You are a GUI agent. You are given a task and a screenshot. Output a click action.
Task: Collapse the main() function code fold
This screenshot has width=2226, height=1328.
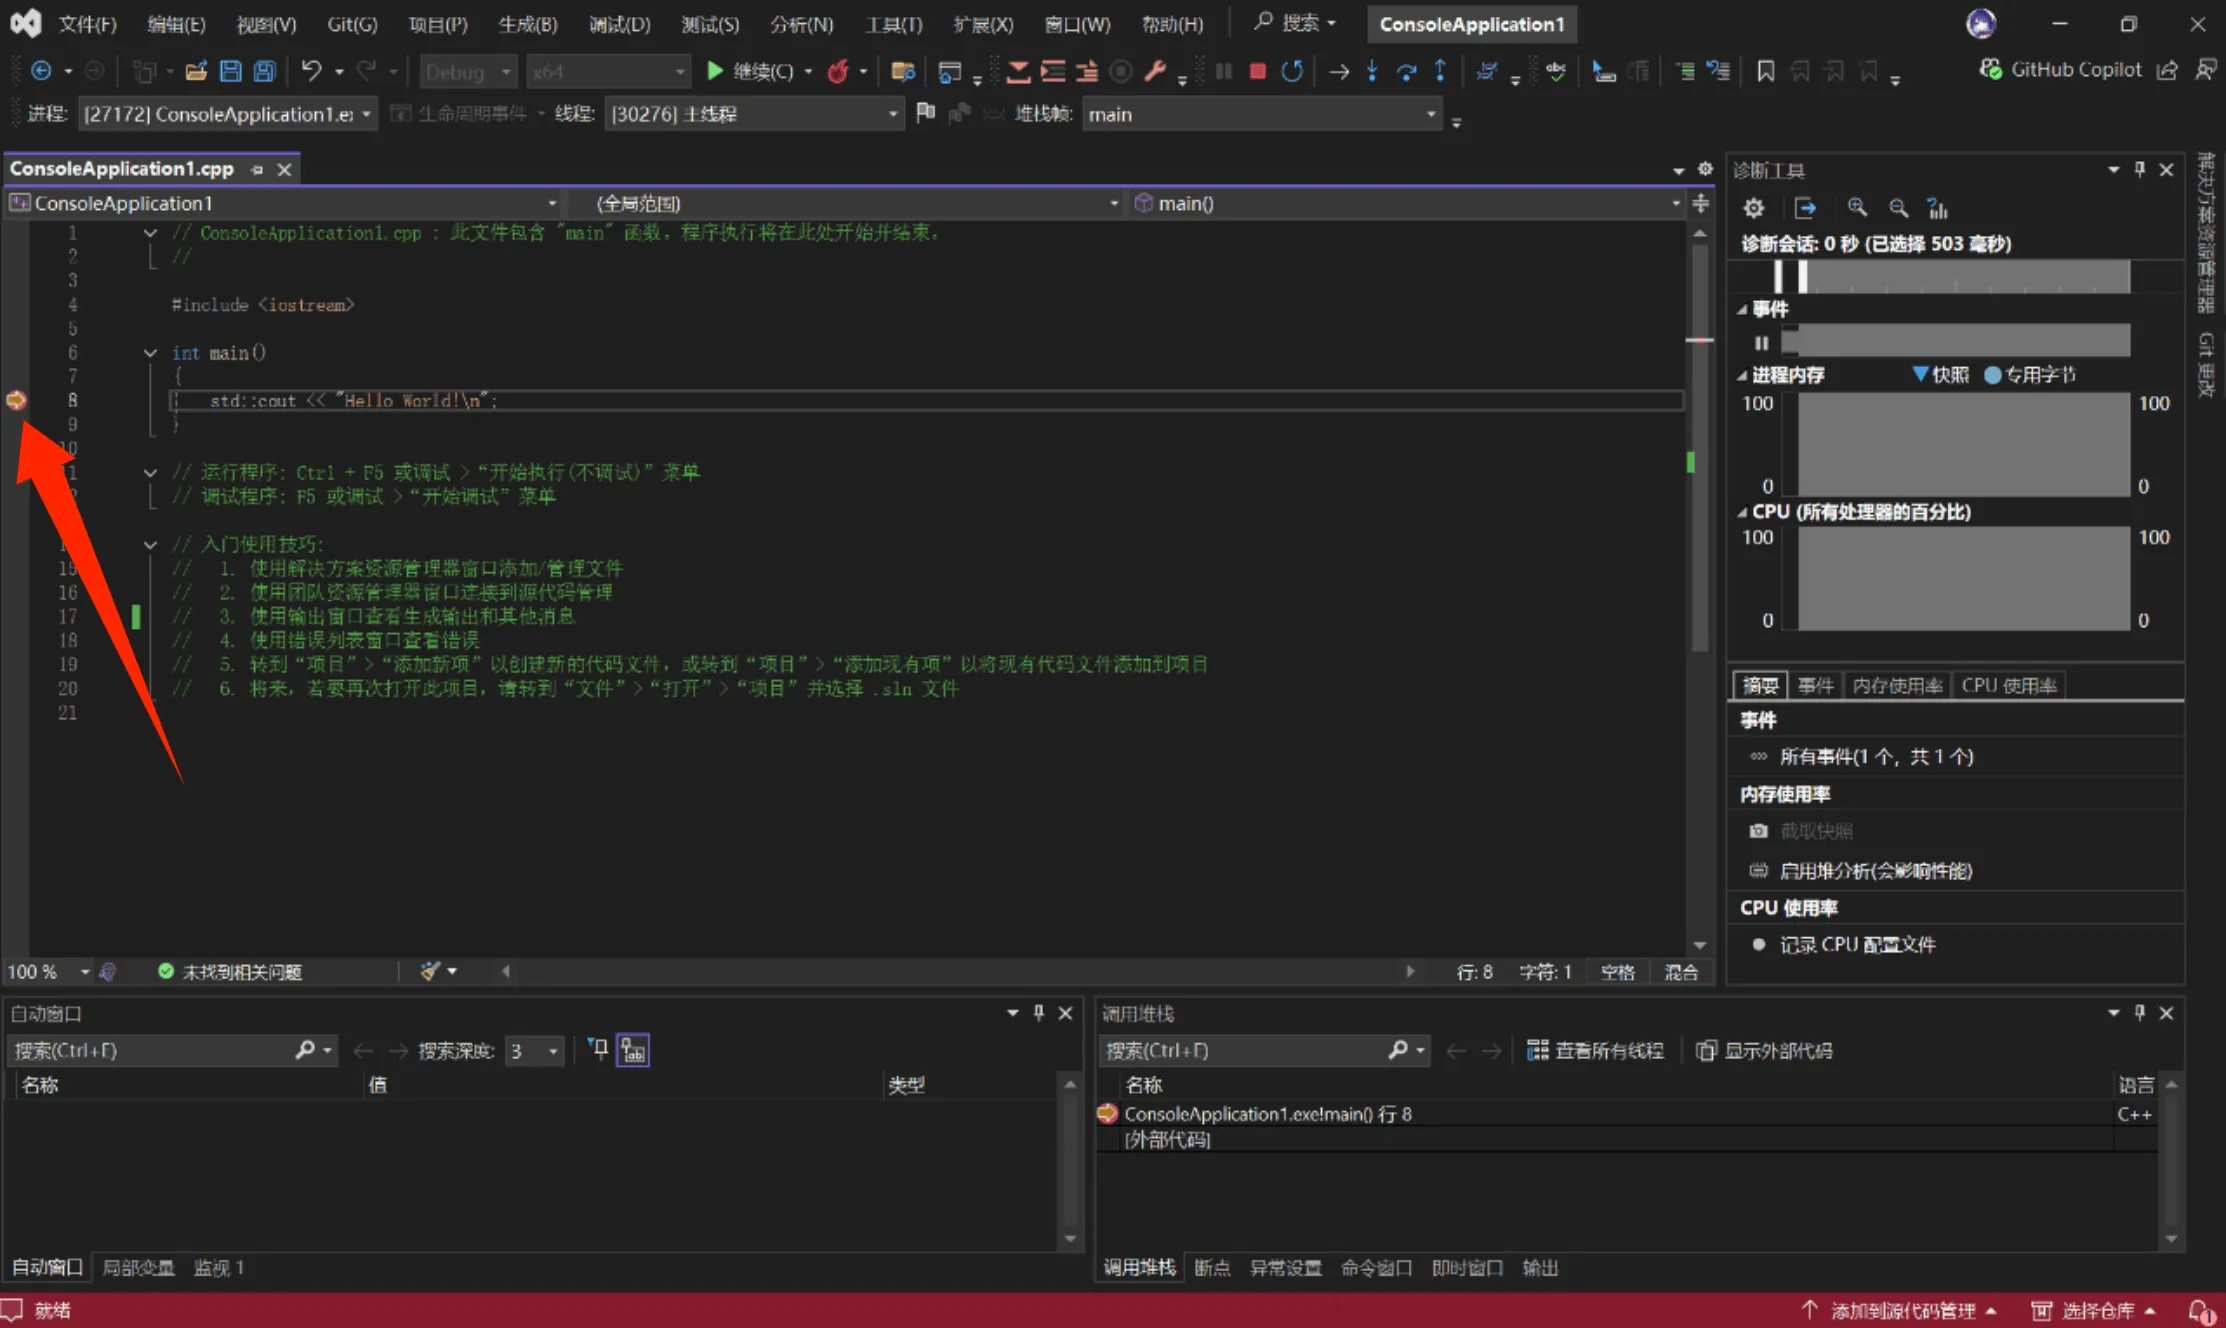150,353
